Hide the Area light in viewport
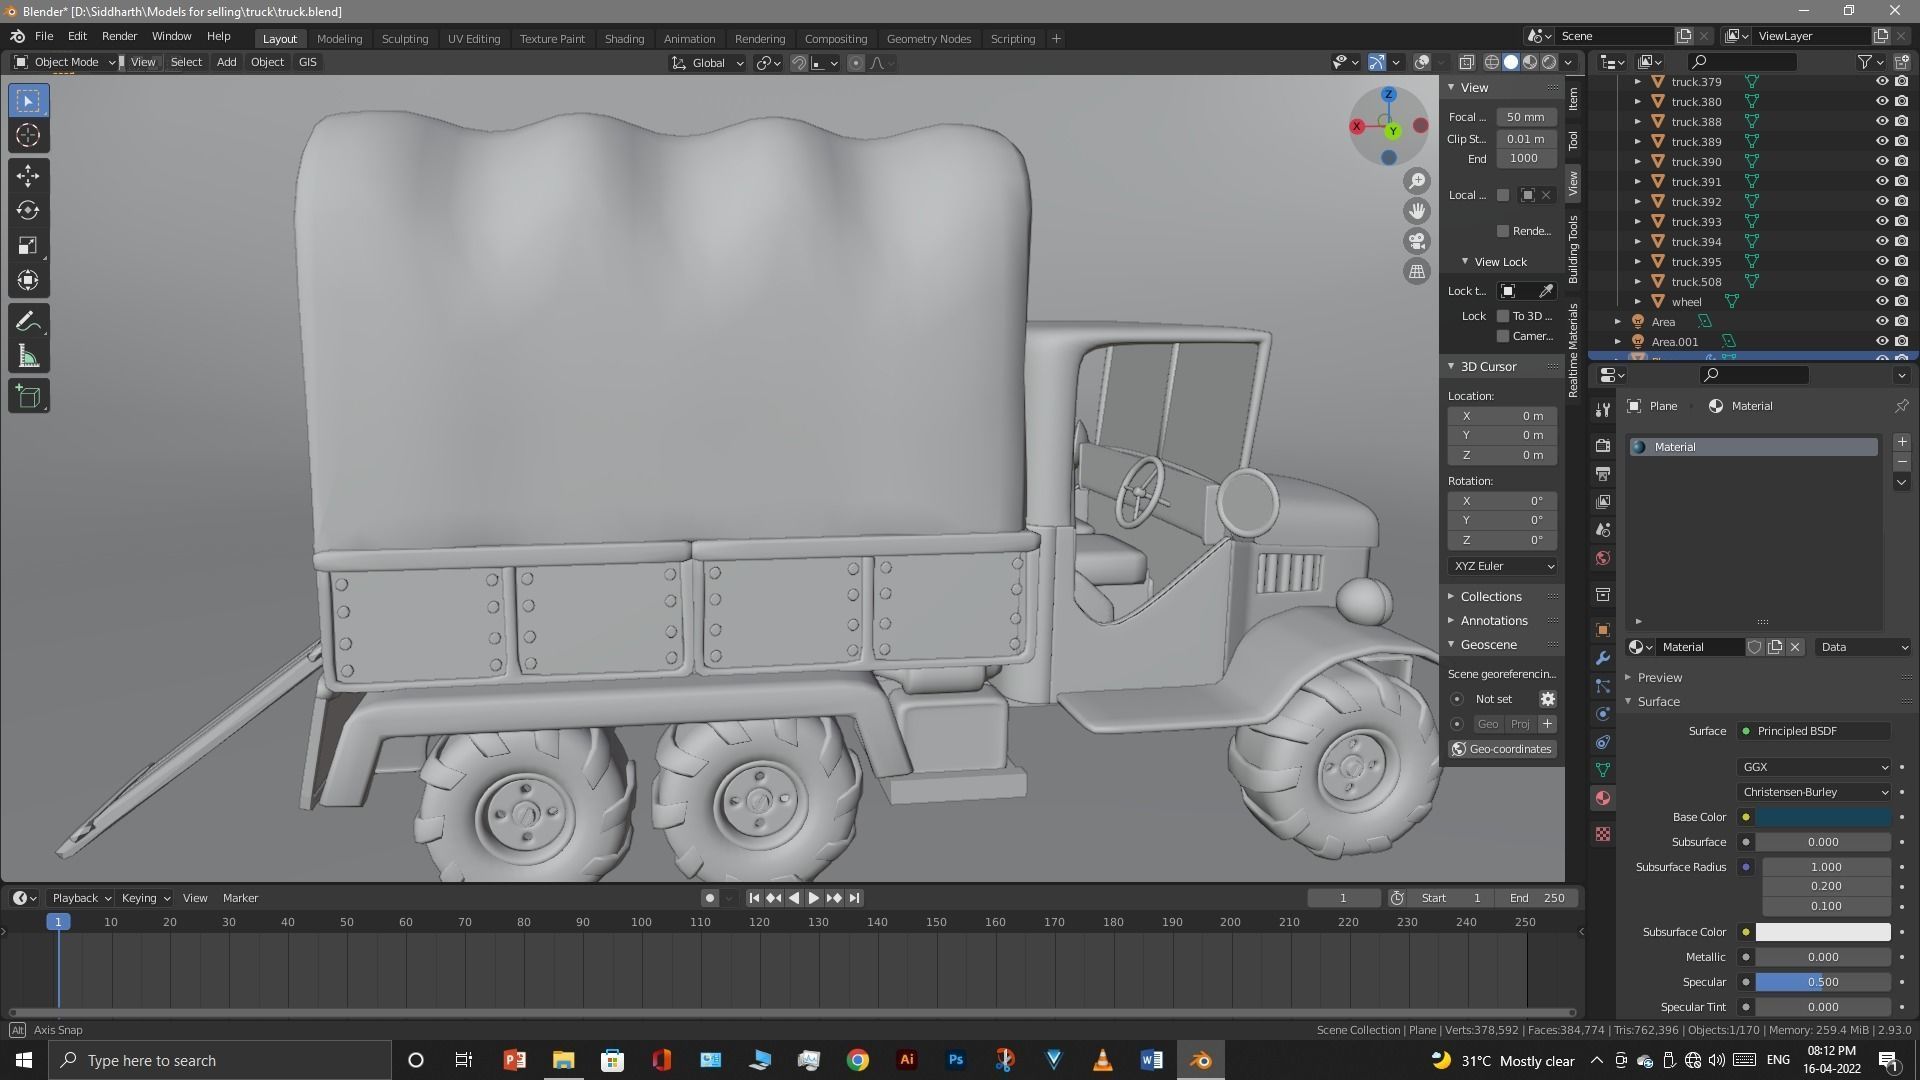1920x1080 pixels. (x=1881, y=322)
